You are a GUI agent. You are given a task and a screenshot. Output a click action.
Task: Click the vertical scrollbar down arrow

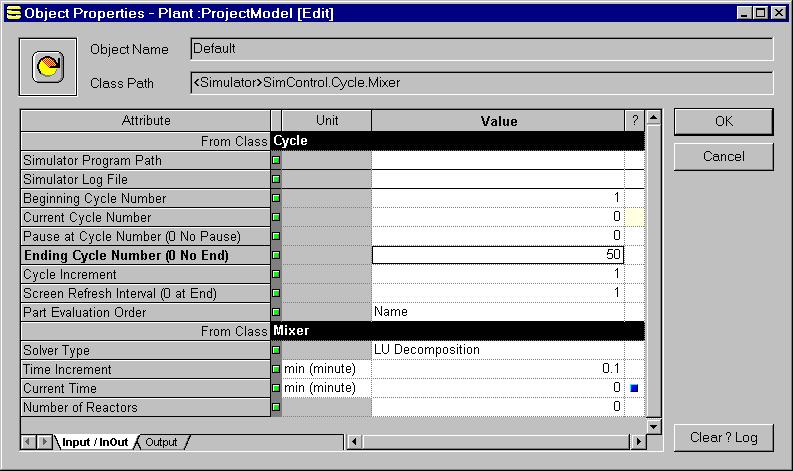tap(653, 427)
